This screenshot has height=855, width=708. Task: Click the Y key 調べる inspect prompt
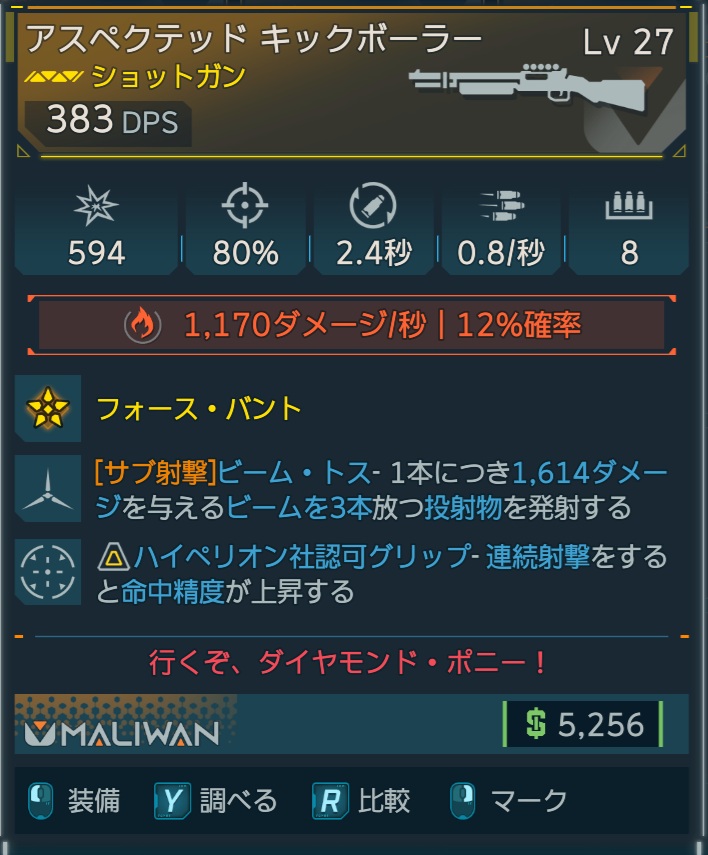point(216,800)
